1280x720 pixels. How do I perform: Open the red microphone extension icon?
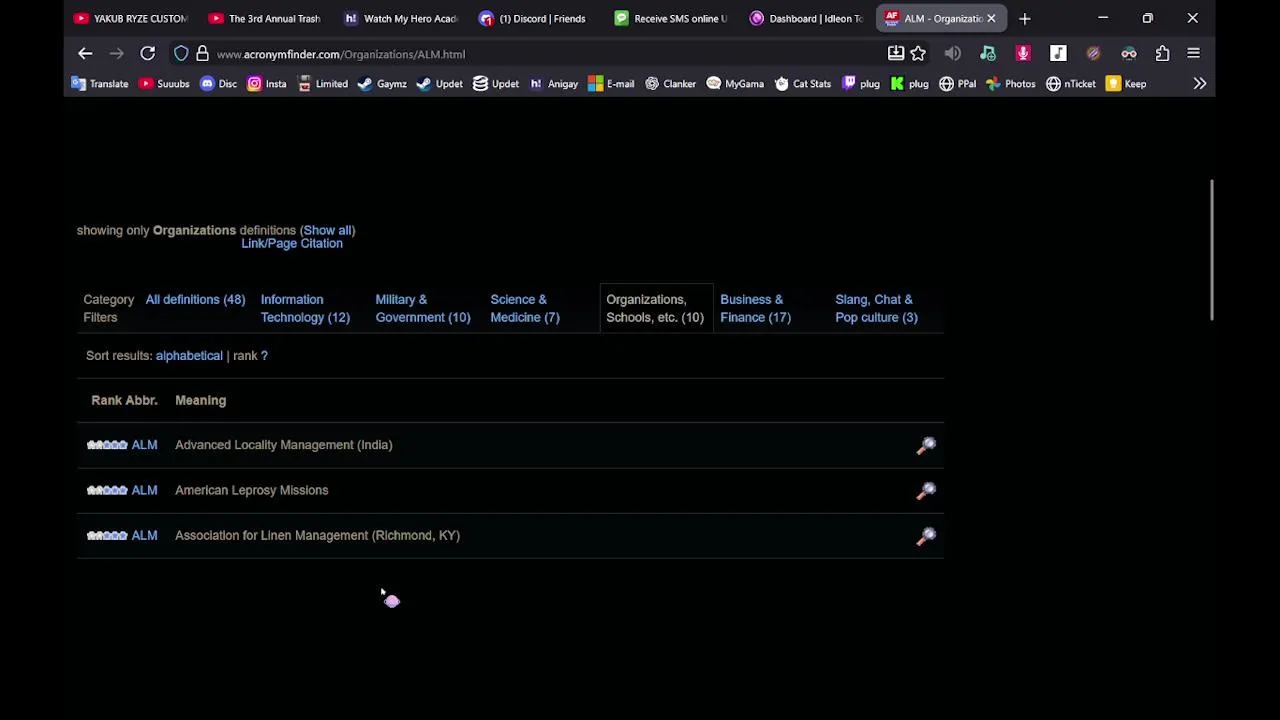[x=1023, y=54]
